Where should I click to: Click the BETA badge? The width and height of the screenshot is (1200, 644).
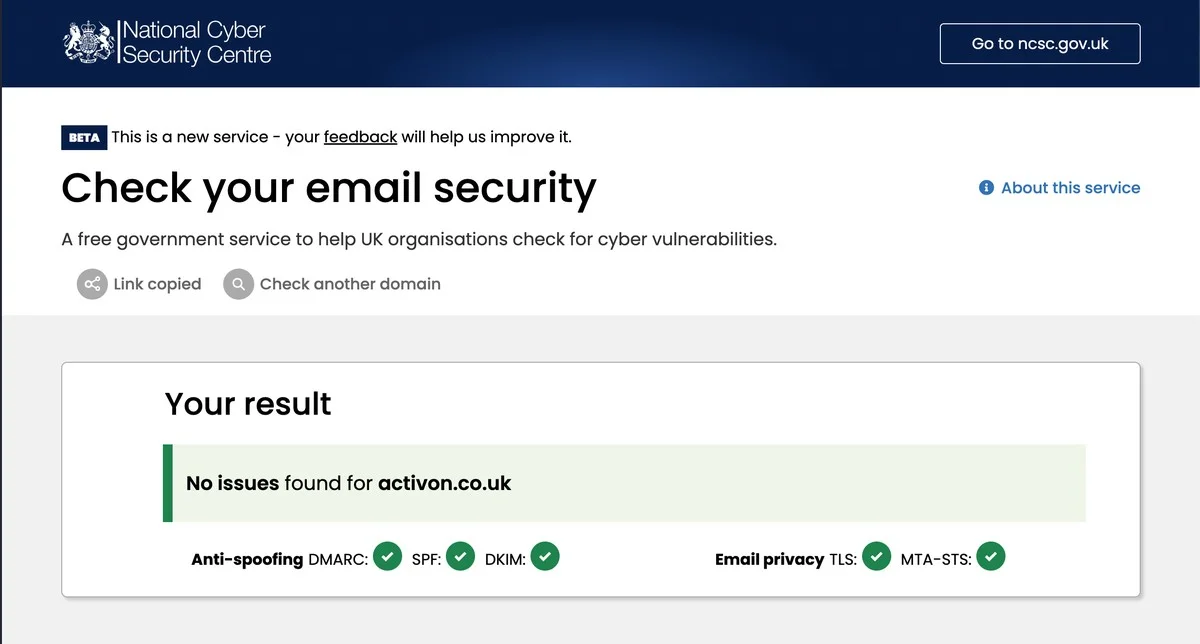[x=84, y=137]
